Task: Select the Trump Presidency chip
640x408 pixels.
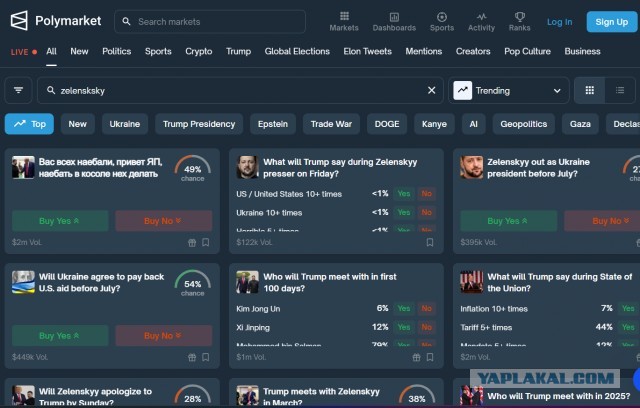Action: tap(199, 124)
